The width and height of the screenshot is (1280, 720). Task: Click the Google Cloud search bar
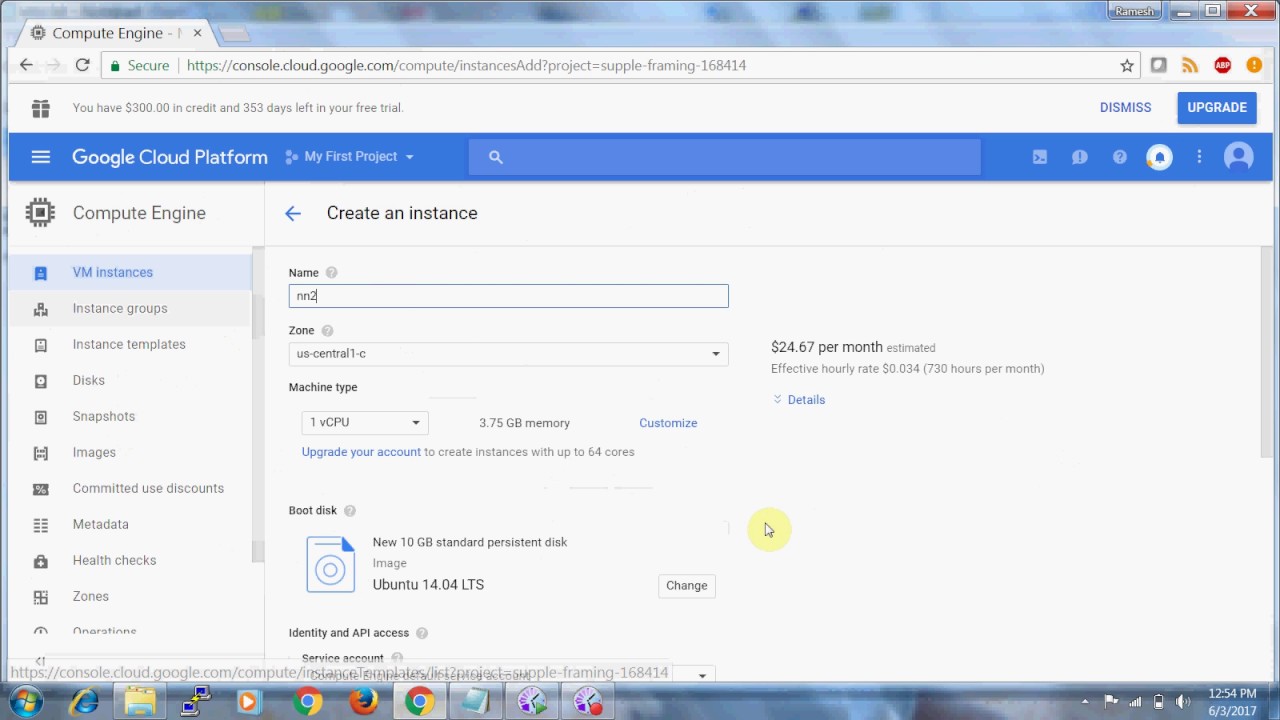(x=724, y=157)
